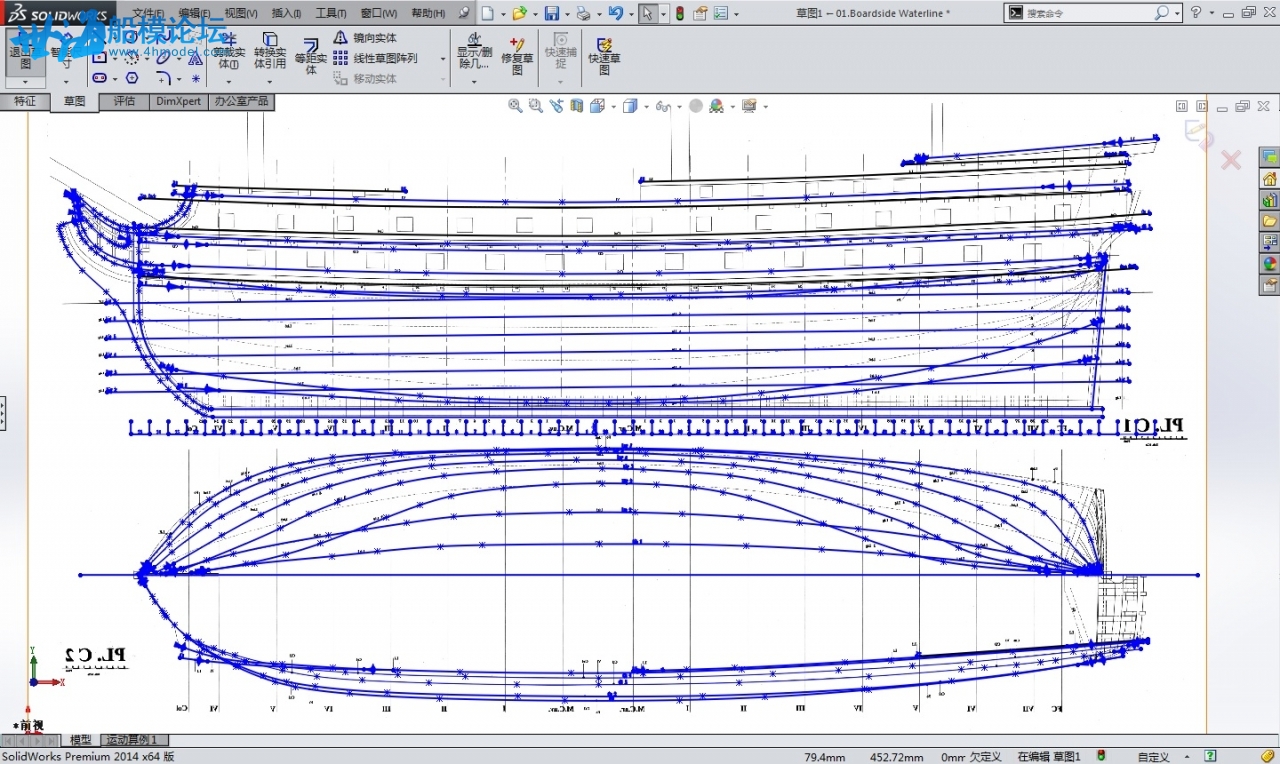This screenshot has width=1280, height=764.
Task: Click the Undo arrow icon
Action: click(616, 13)
